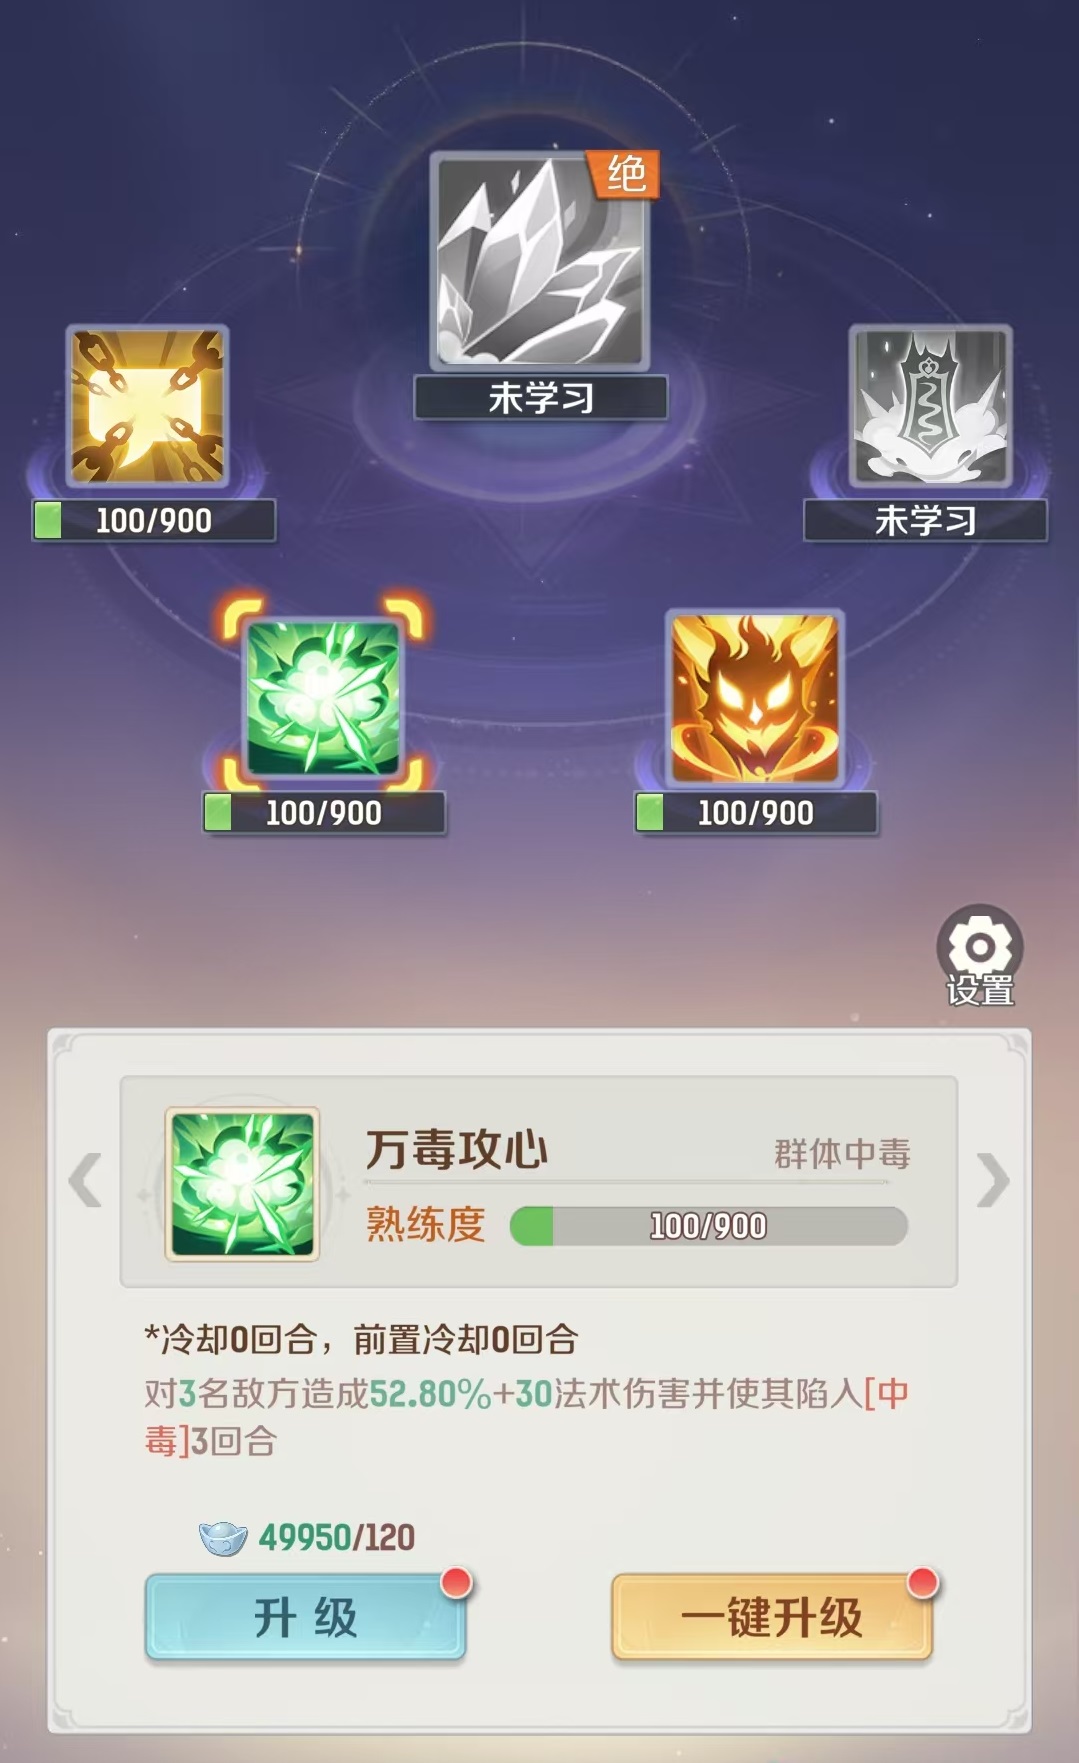This screenshot has width=1079, height=1763.
Task: Click the orange 绝 badge on crystal skill
Action: click(x=623, y=174)
